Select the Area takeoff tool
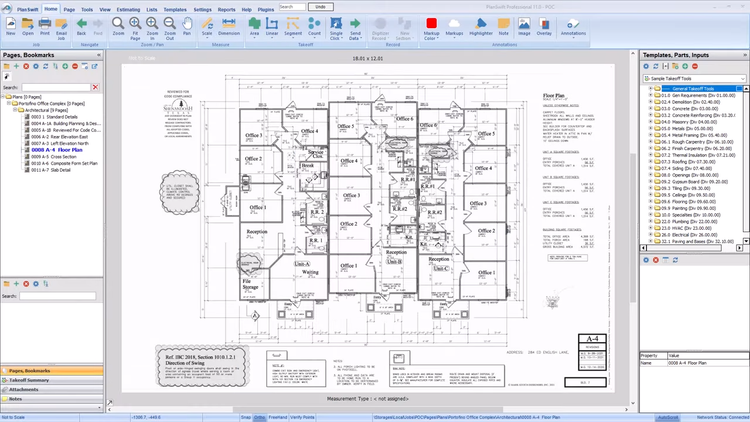 click(256, 24)
